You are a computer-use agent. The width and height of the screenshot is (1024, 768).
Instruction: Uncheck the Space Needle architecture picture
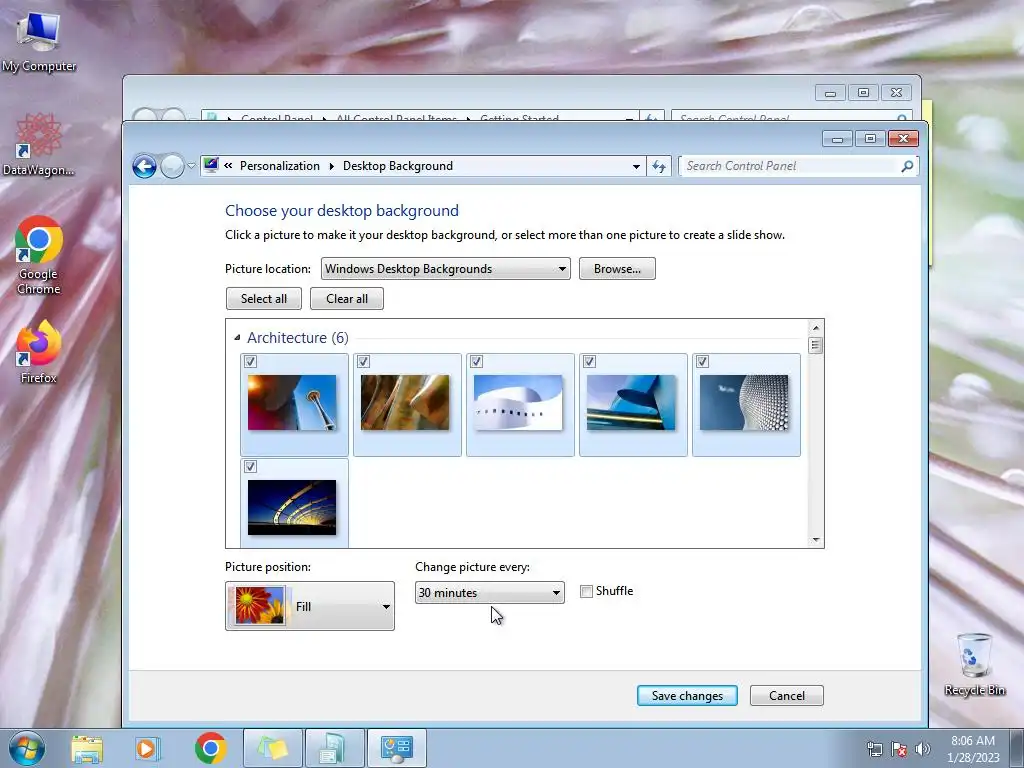[250, 362]
